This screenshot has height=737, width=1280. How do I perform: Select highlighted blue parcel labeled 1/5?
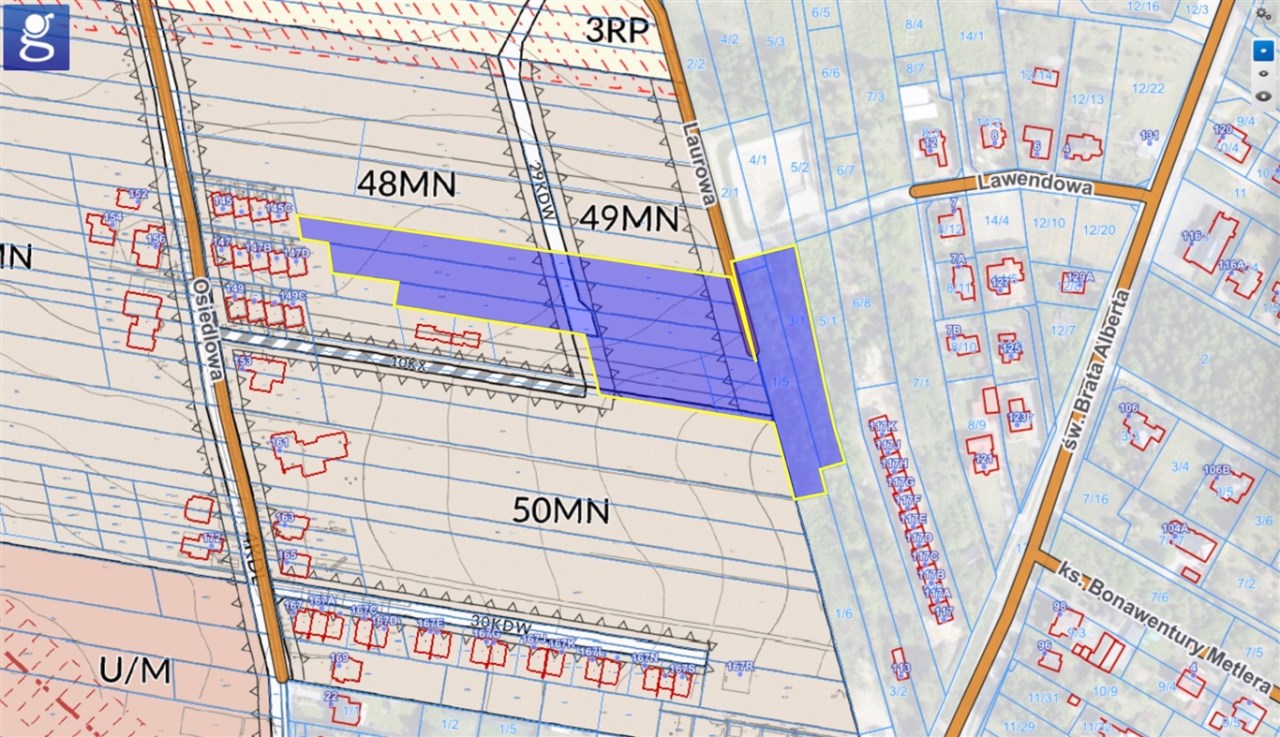pos(781,382)
